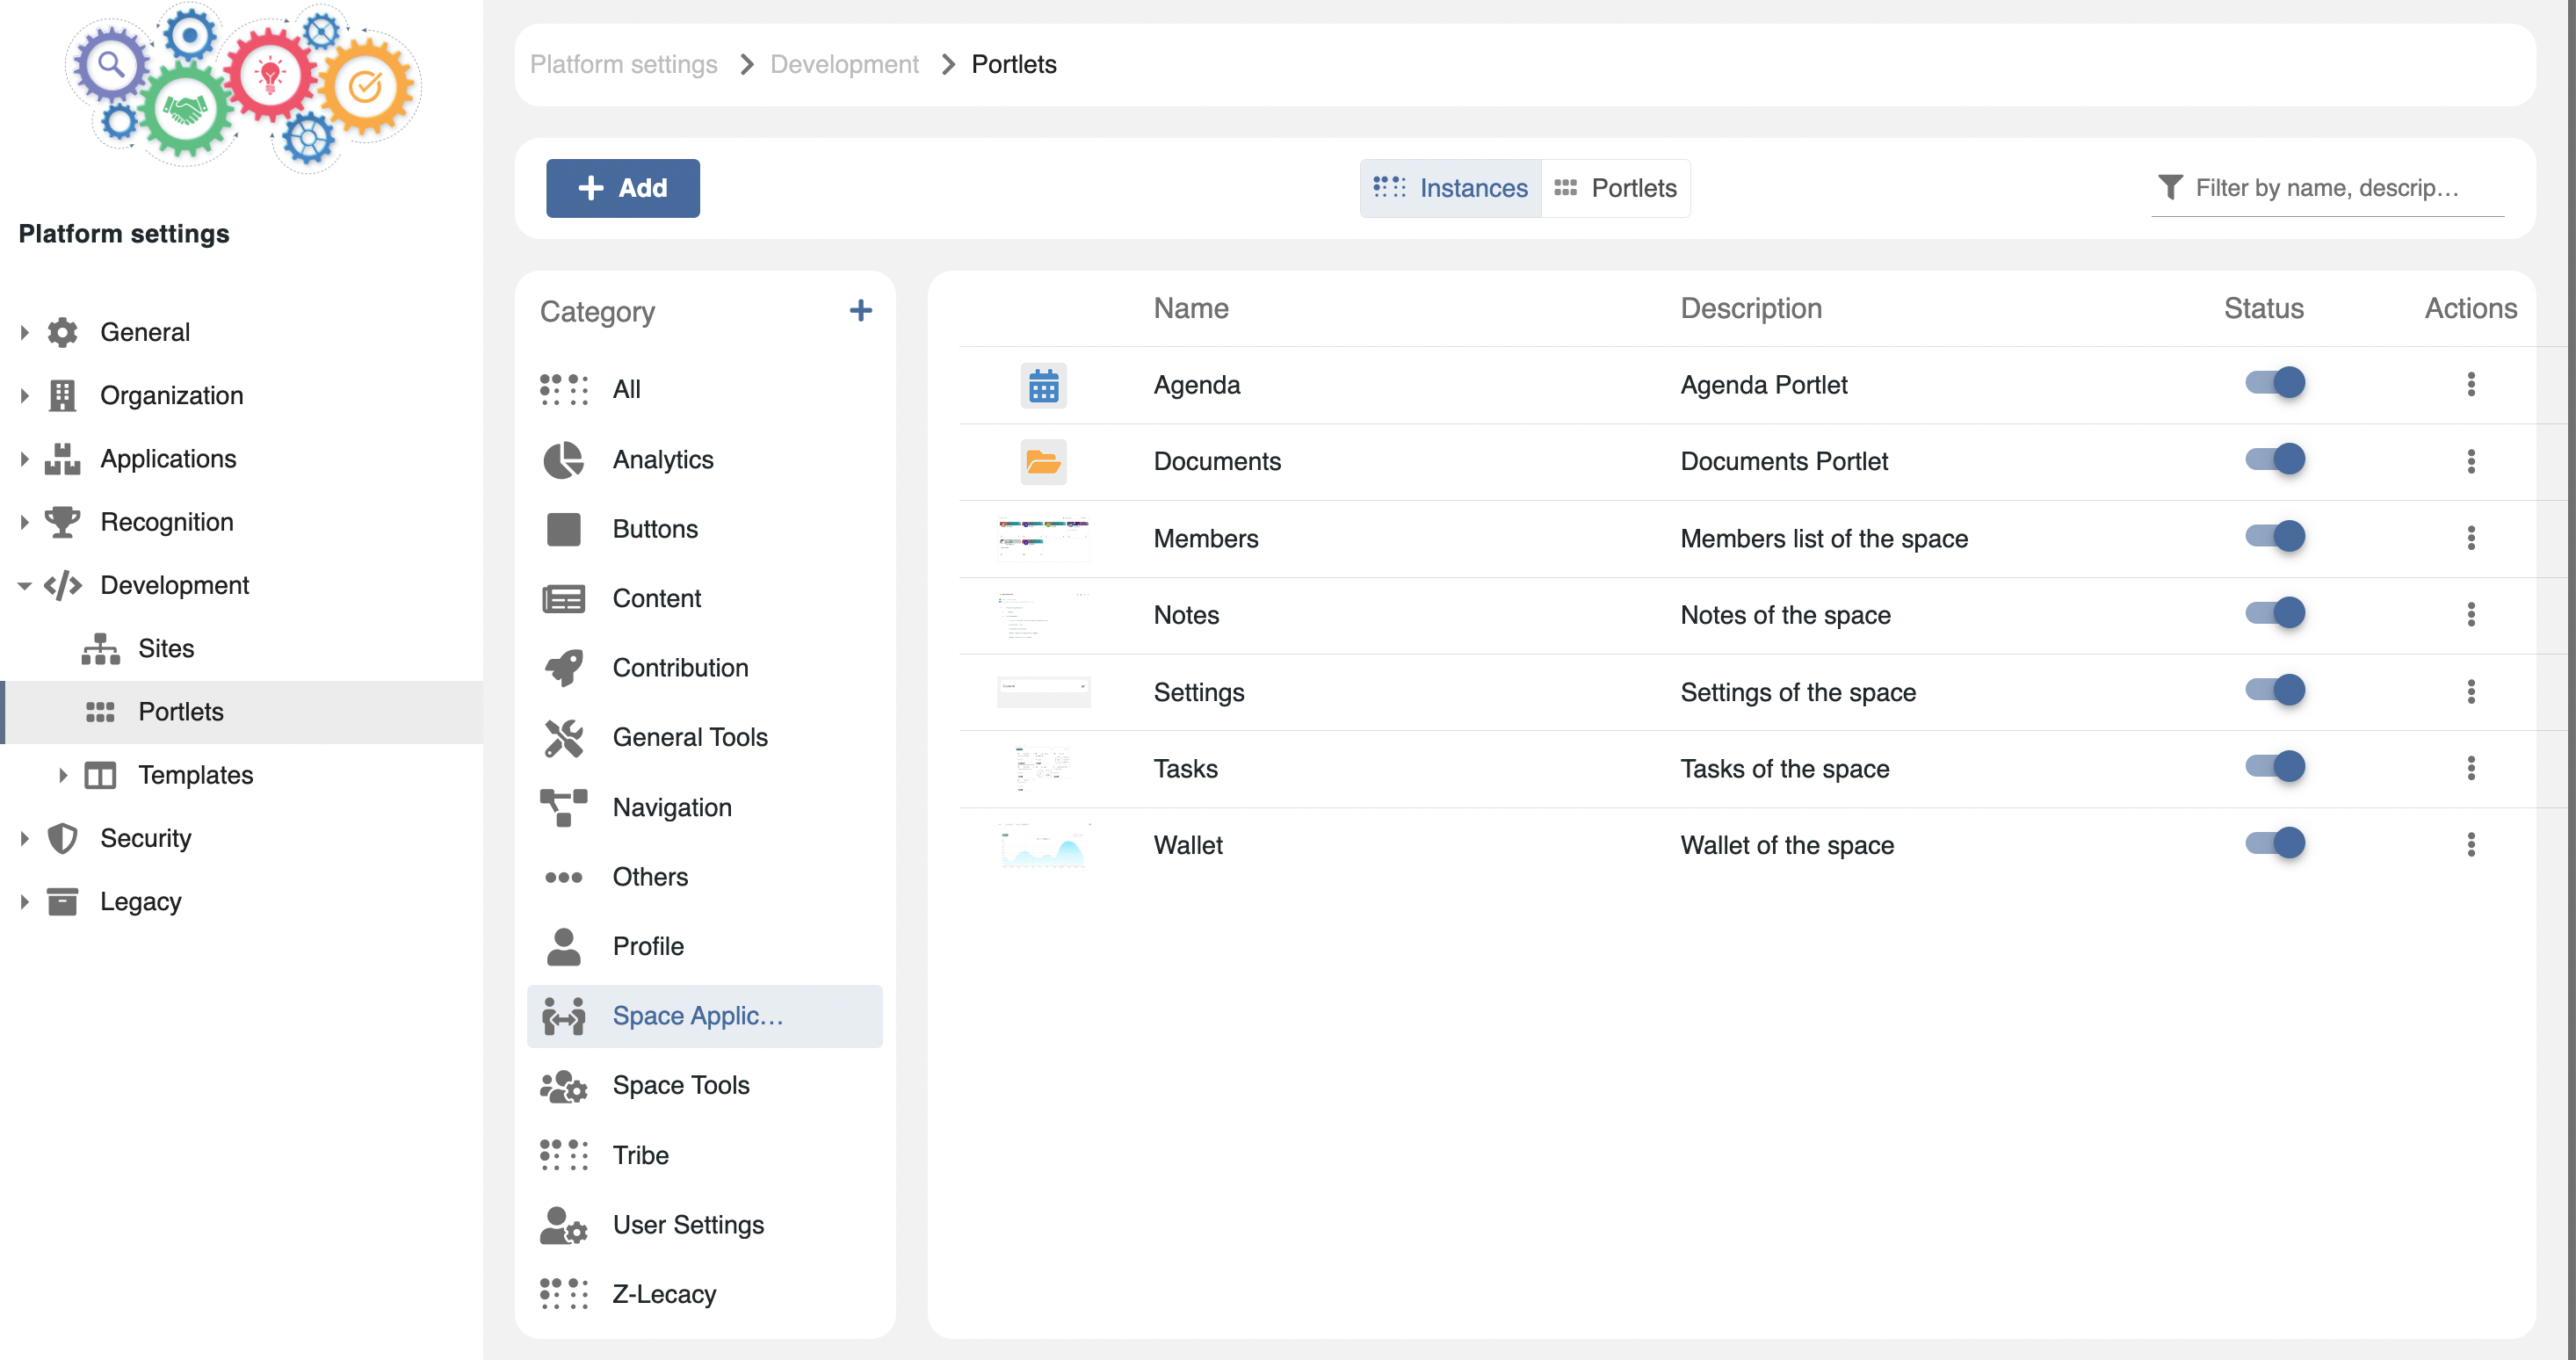Go to Platform settings breadcrumb link
This screenshot has width=2576, height=1360.
point(623,64)
